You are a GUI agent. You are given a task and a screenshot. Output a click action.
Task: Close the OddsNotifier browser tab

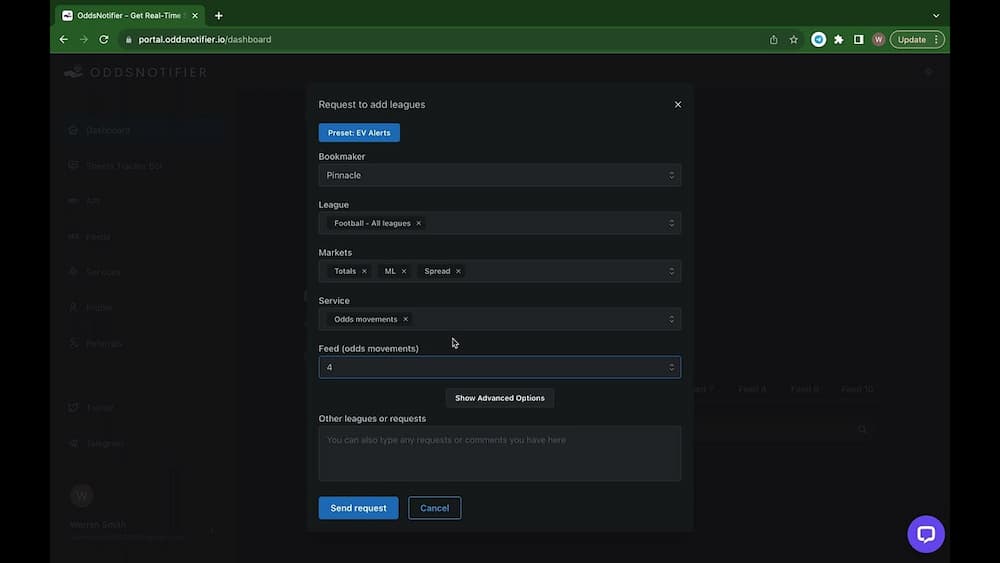click(x=195, y=15)
